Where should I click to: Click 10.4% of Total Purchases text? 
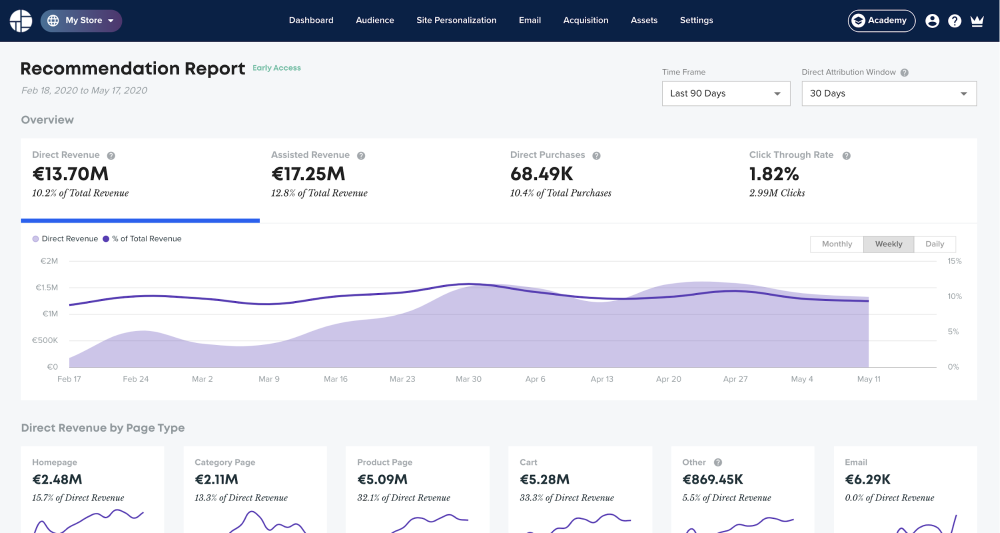click(561, 193)
